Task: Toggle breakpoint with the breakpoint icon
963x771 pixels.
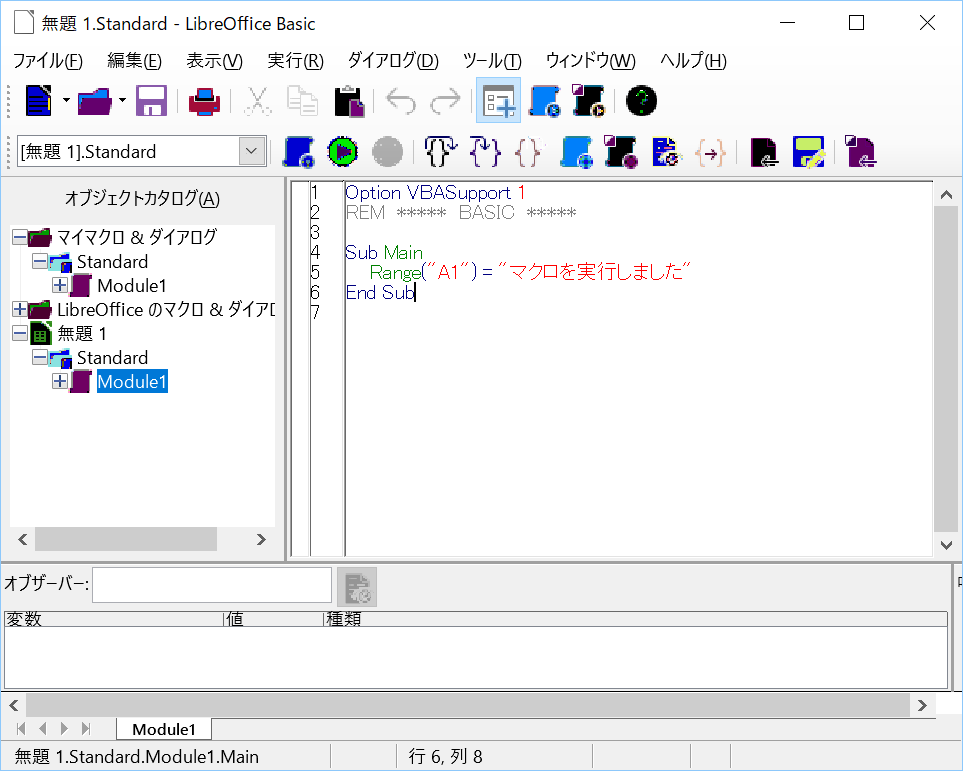Action: (577, 152)
